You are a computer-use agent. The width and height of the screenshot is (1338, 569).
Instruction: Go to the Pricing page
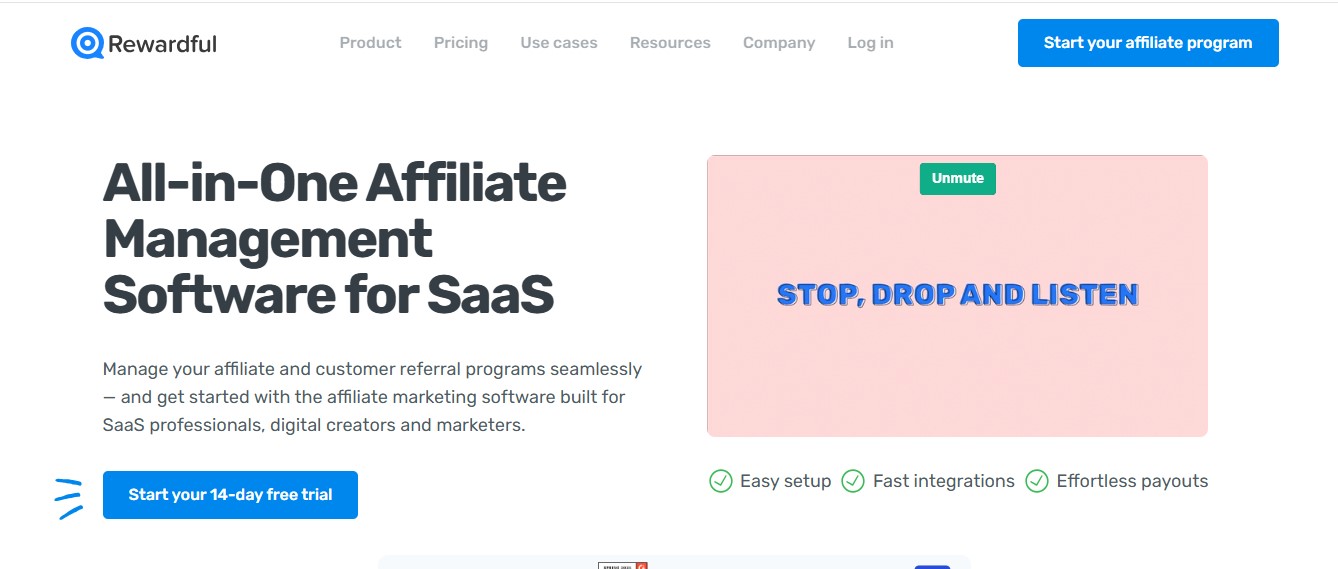pyautogui.click(x=461, y=43)
